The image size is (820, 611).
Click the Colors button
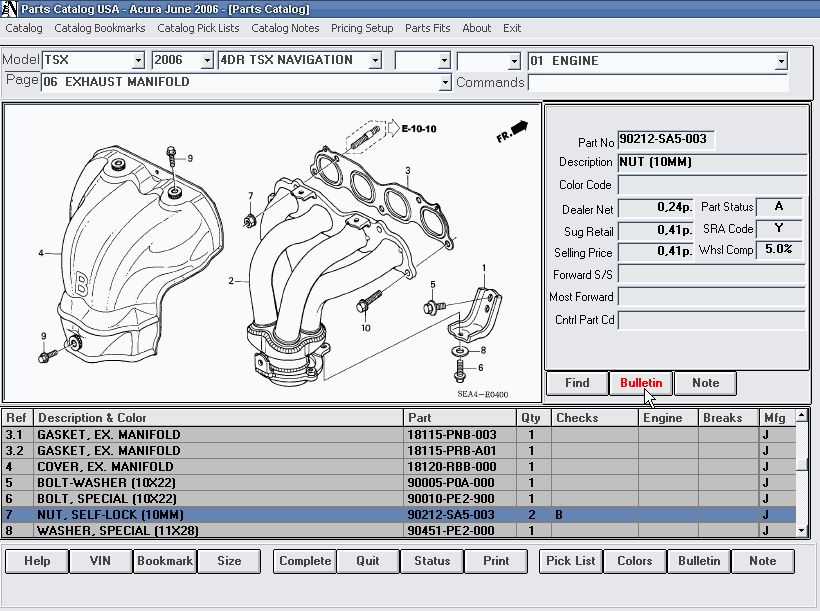point(634,561)
